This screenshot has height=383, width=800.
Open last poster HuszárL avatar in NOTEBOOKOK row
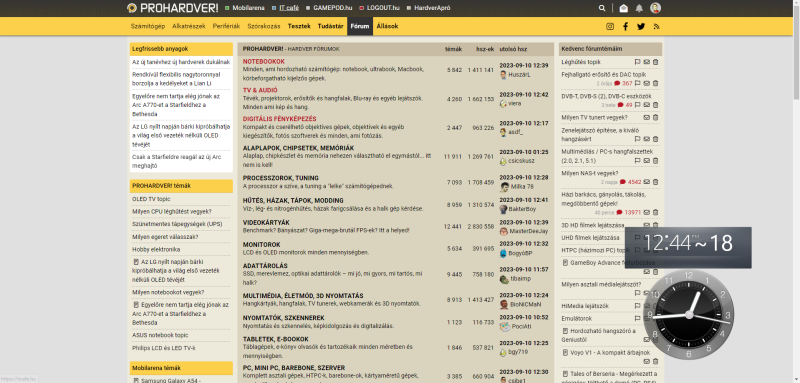click(x=504, y=74)
